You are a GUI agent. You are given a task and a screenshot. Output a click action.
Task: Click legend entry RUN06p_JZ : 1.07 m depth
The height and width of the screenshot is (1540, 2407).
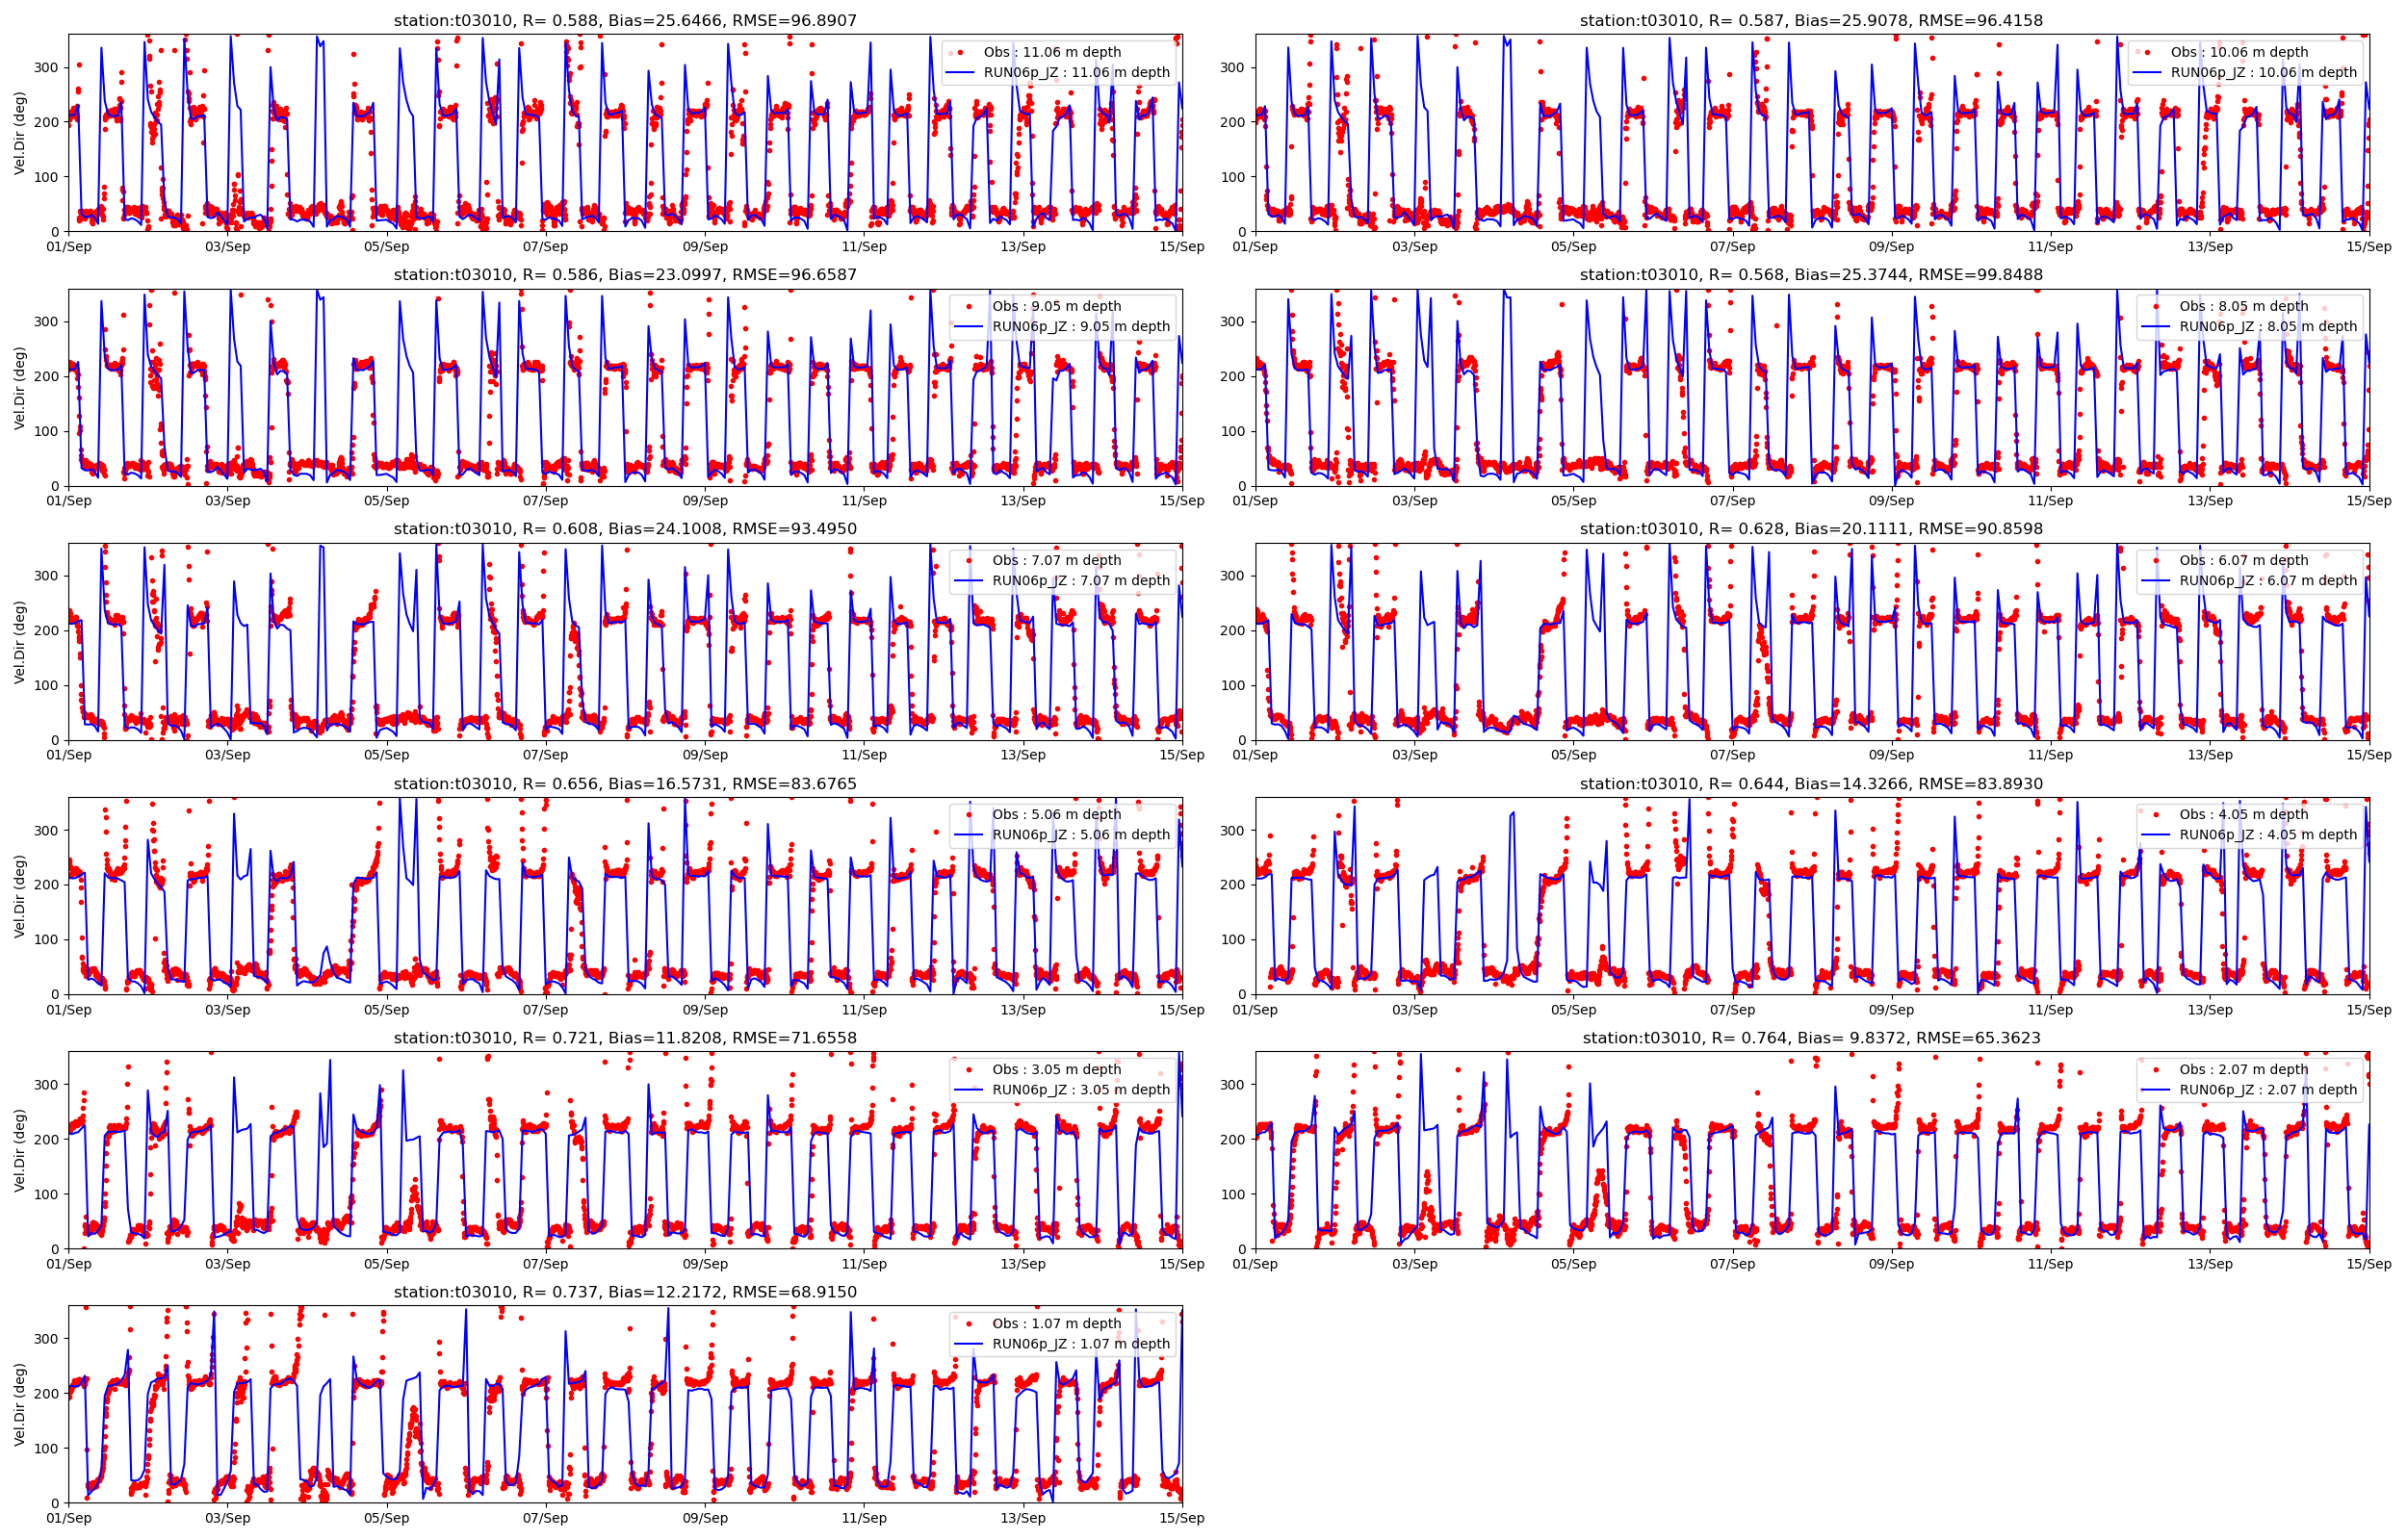1080,1344
